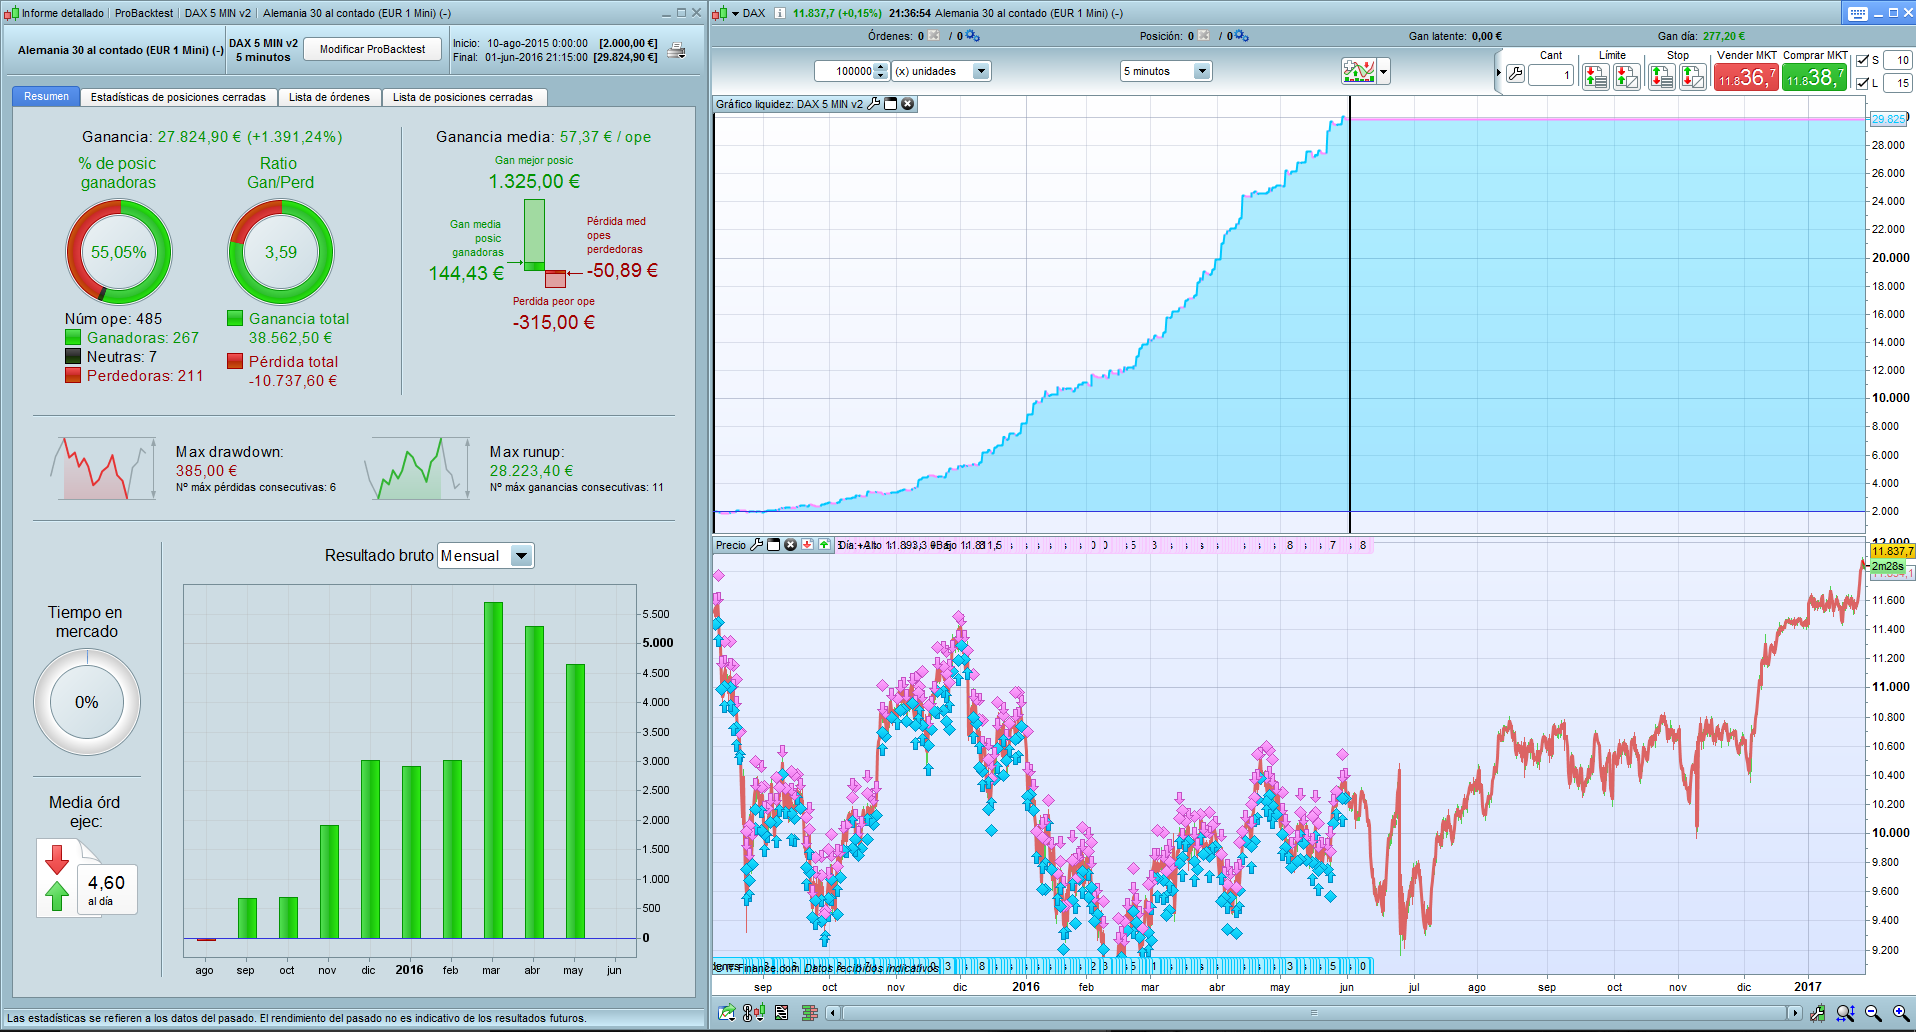Open the trading panel wrench settings
The width and height of the screenshot is (1916, 1032).
pos(1515,74)
